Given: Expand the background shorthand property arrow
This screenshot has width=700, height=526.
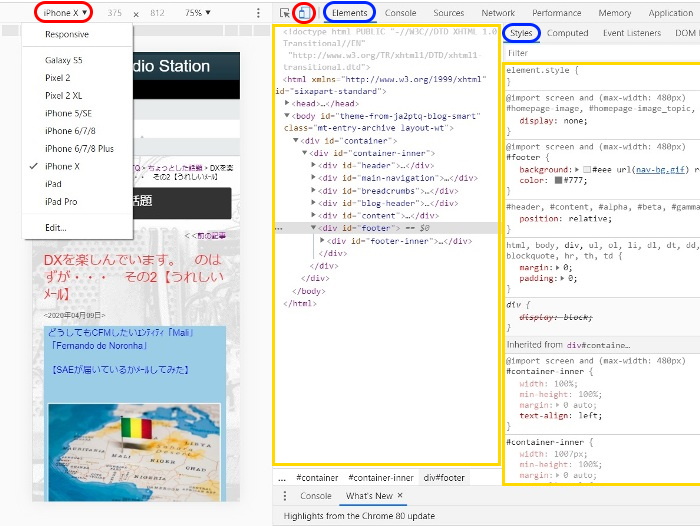Looking at the screenshot, I should coord(577,170).
